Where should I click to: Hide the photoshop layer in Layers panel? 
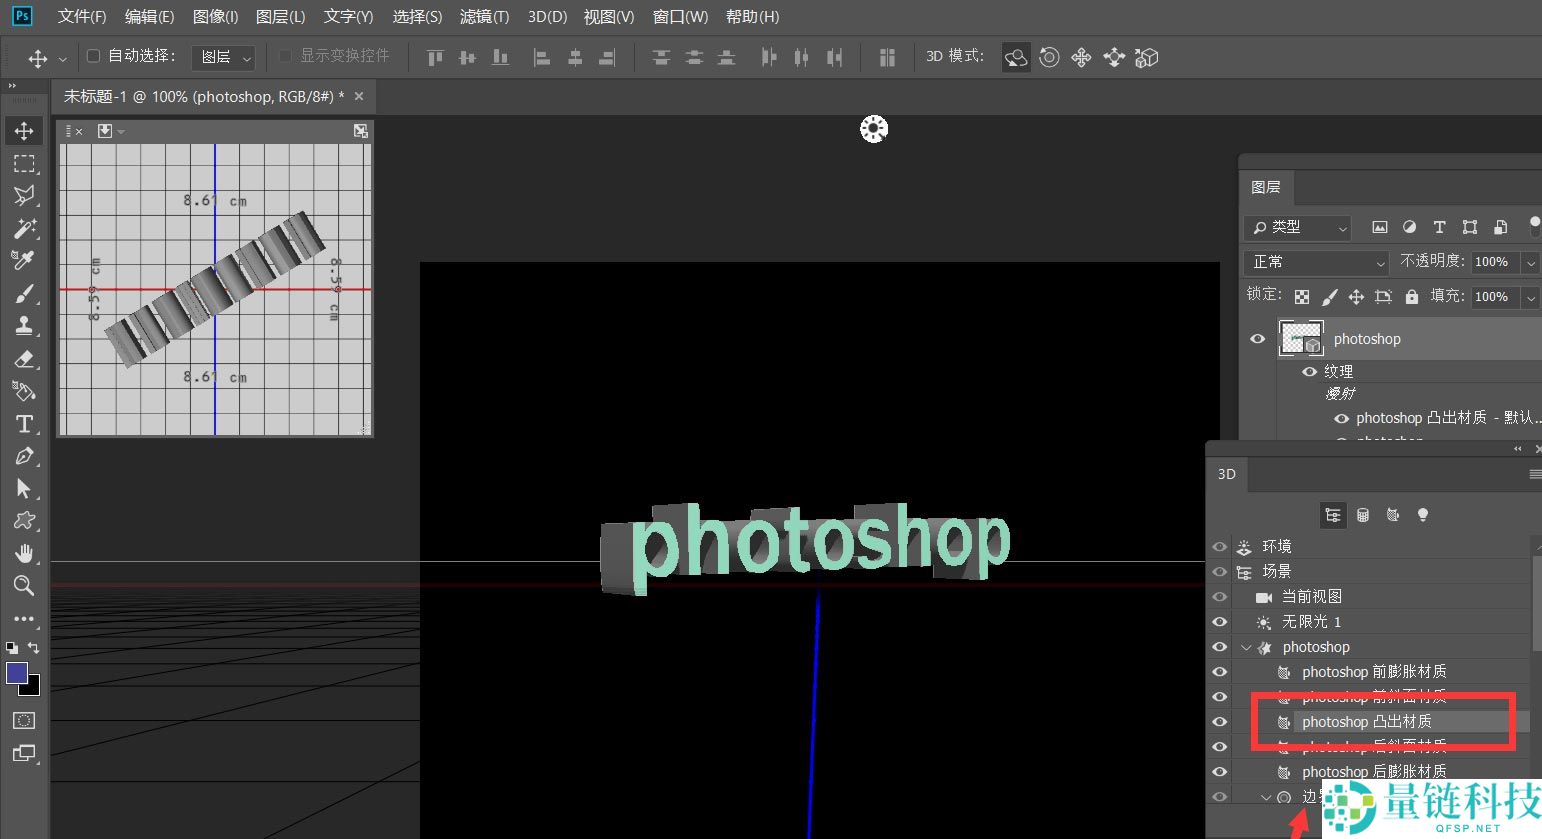click(x=1258, y=339)
